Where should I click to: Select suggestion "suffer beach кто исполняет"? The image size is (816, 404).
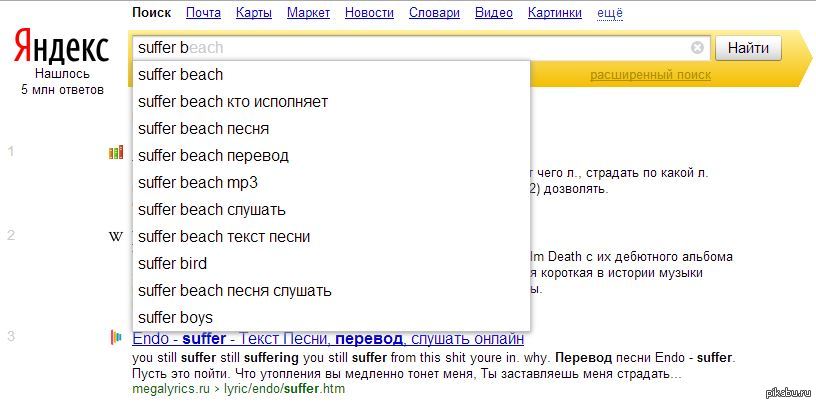233,102
